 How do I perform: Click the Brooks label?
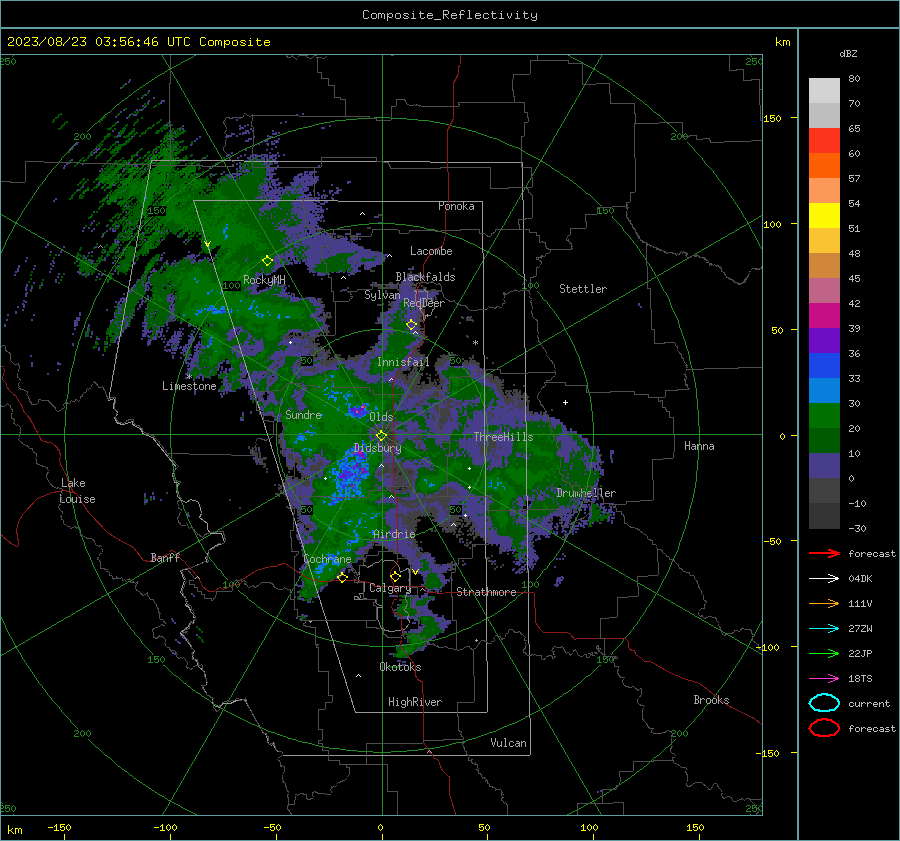(x=711, y=700)
